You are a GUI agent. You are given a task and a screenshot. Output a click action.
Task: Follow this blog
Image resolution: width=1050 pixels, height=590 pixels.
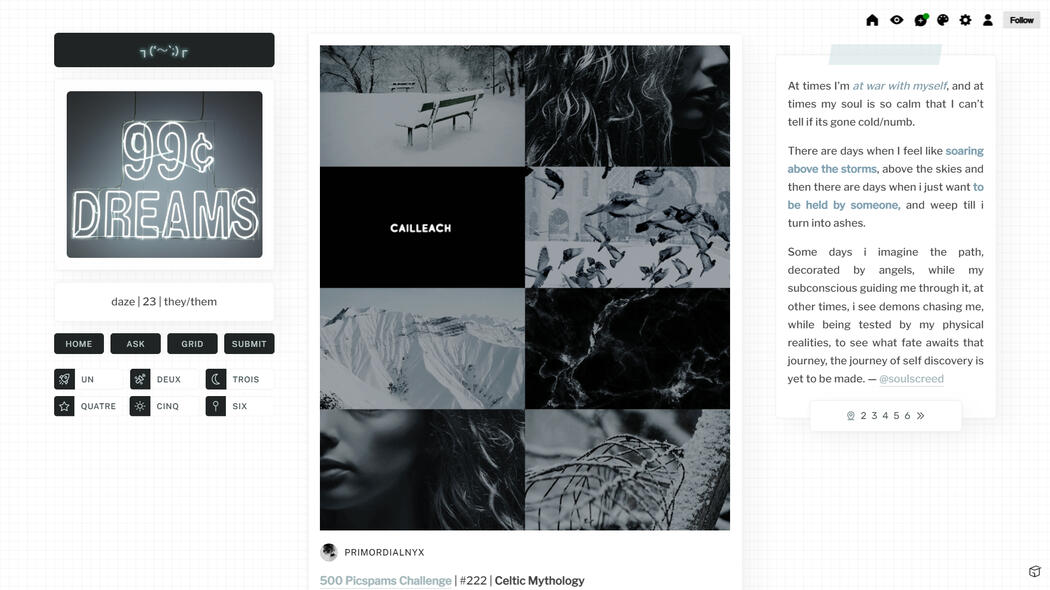pyautogui.click(x=1021, y=20)
